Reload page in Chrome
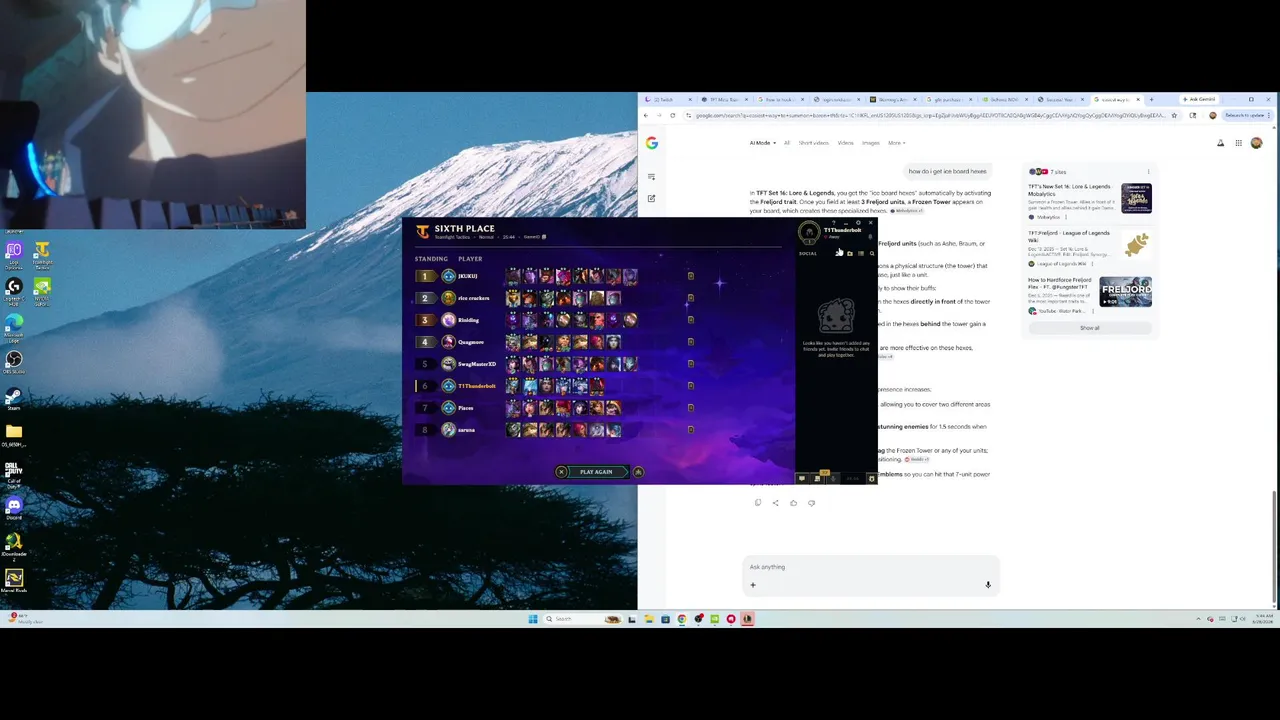Screen dimensions: 1280x720 (673, 115)
